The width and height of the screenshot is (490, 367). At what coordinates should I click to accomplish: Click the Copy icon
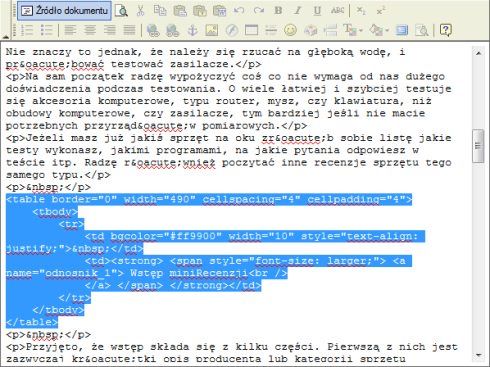coord(160,11)
